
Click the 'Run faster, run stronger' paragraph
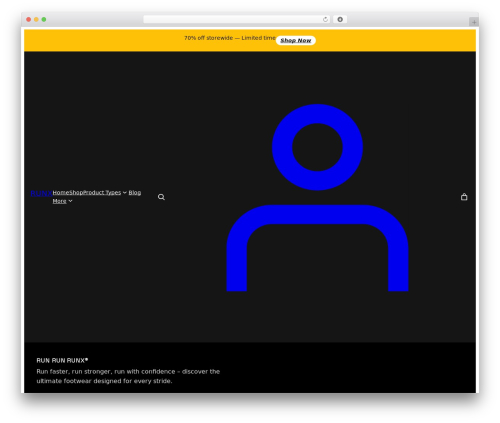(128, 376)
